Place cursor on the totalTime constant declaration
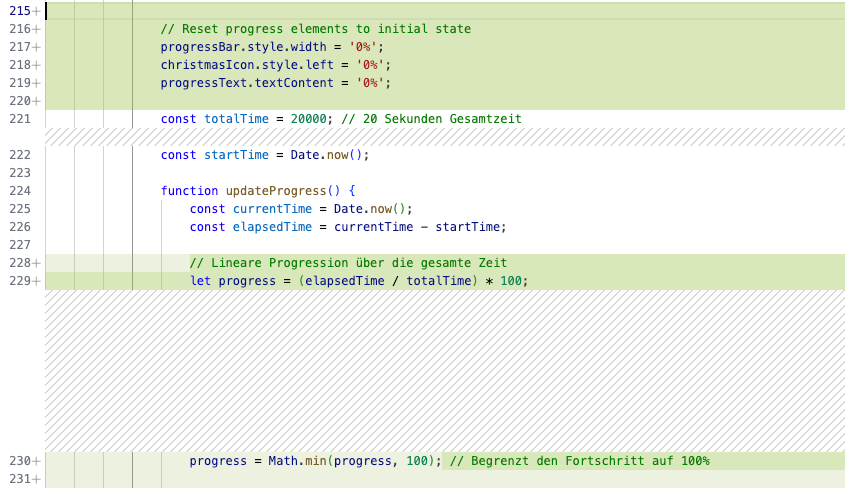The height and width of the screenshot is (488, 845). coord(236,119)
